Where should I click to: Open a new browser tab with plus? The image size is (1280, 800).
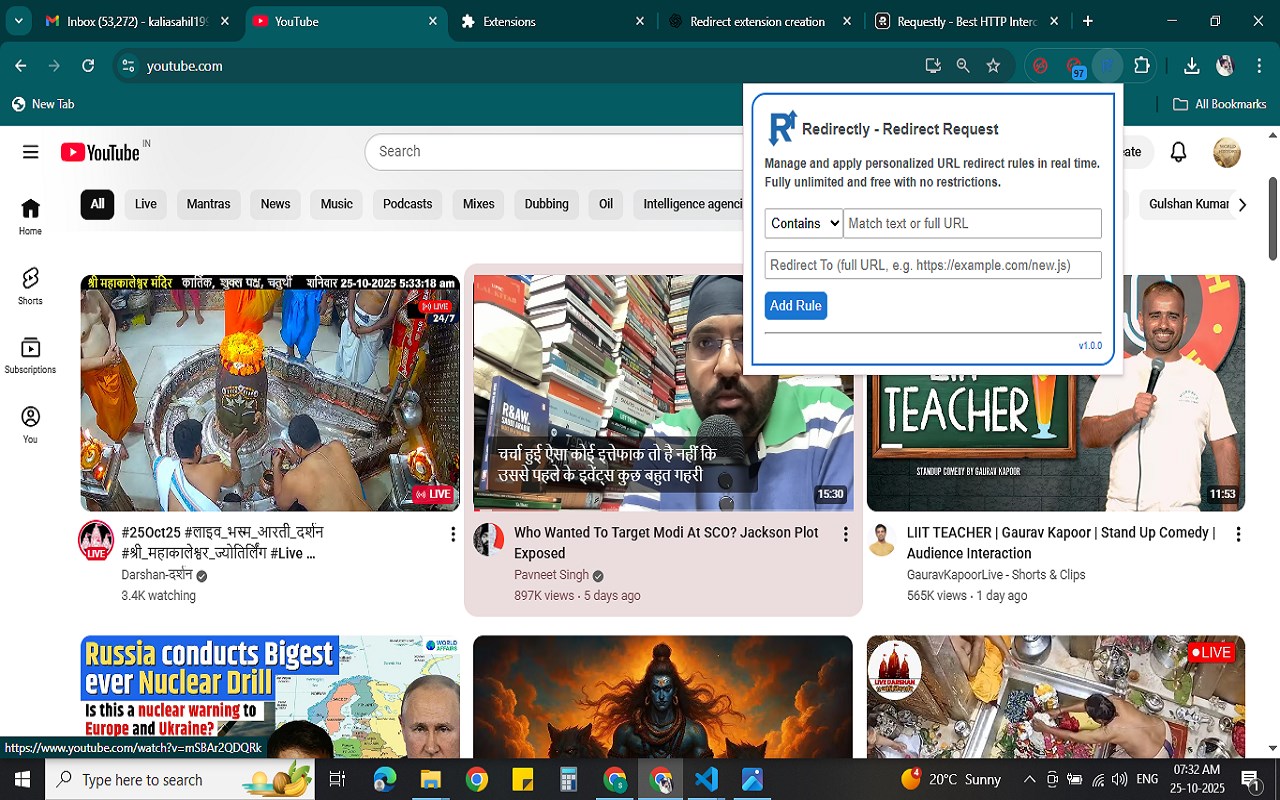(1088, 21)
